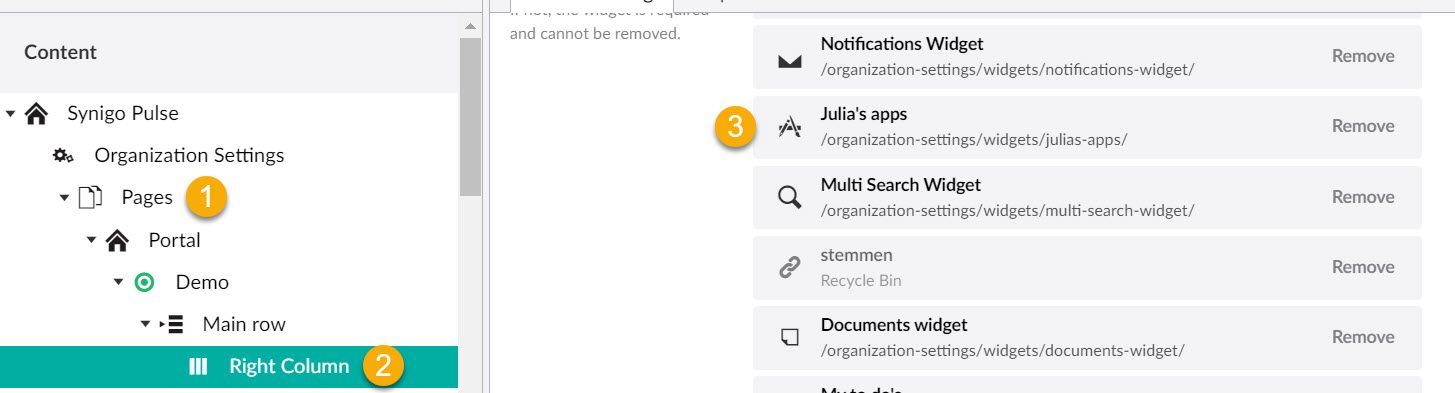Select Main row in the tree
This screenshot has height=393, width=1455.
pyautogui.click(x=244, y=324)
